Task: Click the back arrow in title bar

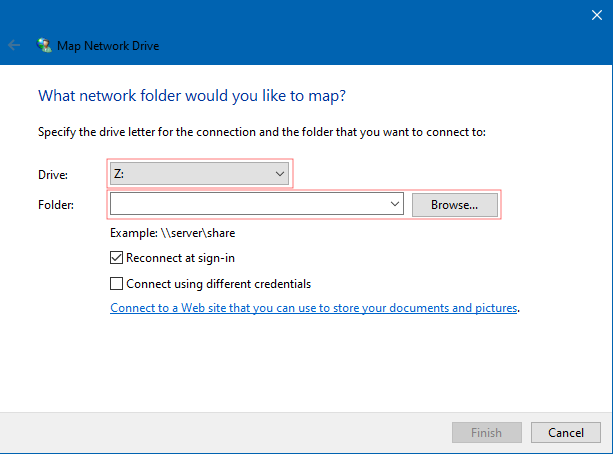Action: [x=14, y=45]
